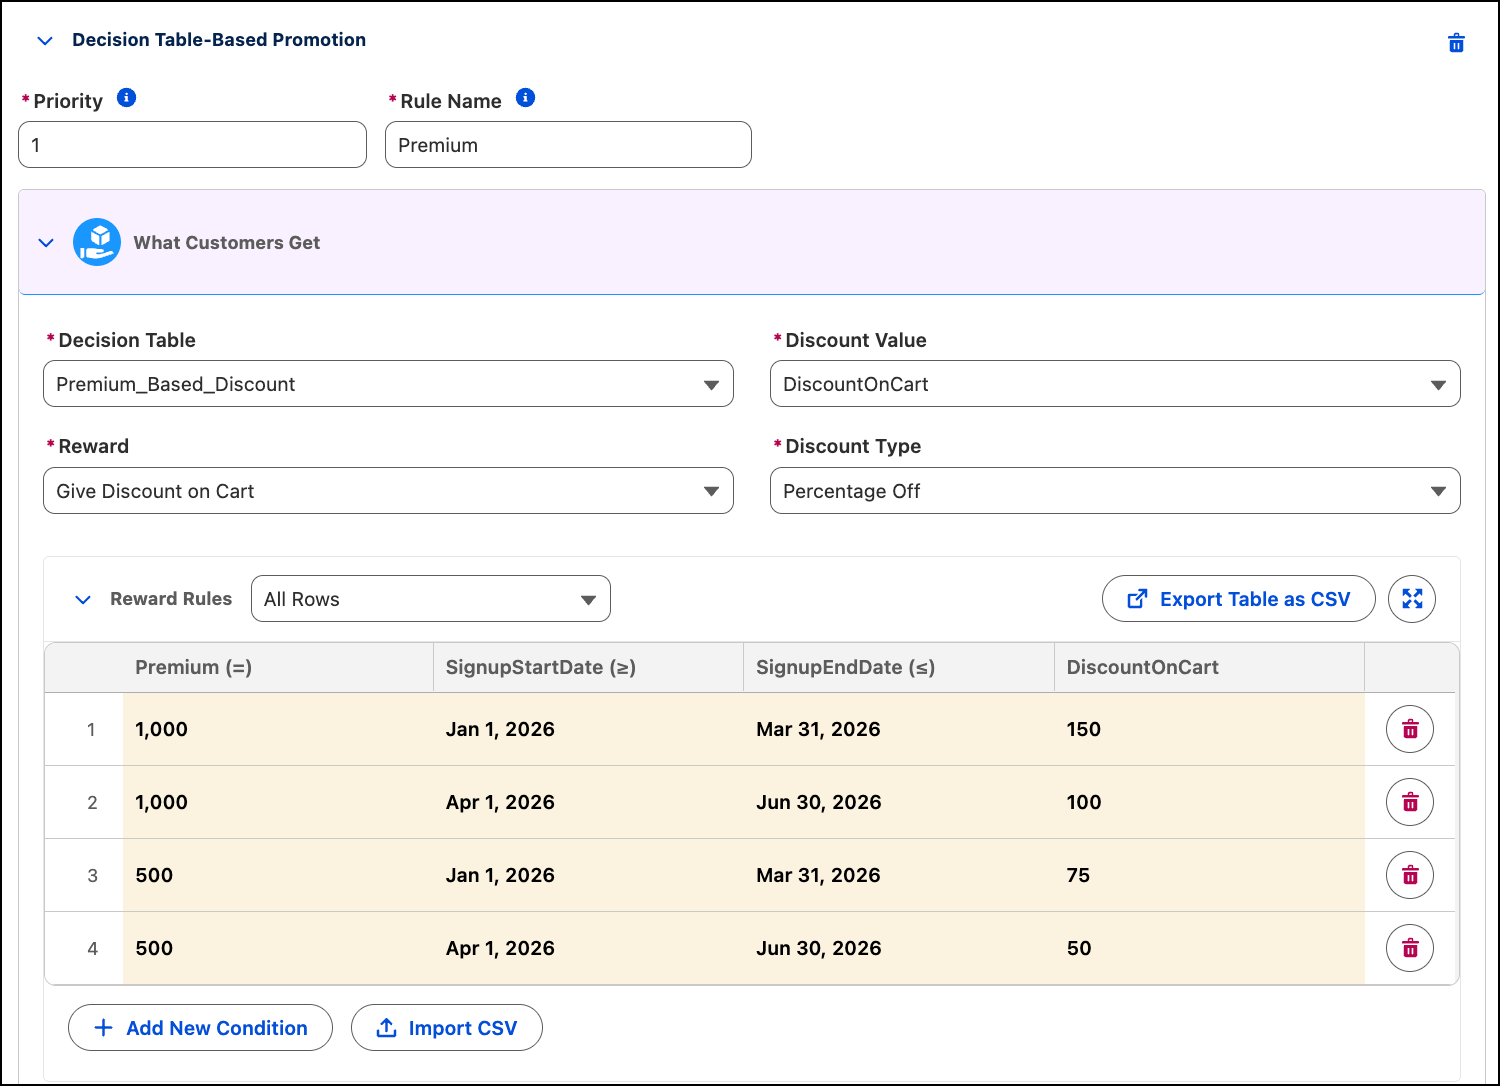1500x1086 pixels.
Task: Delete reward rule row 3
Action: click(1410, 875)
